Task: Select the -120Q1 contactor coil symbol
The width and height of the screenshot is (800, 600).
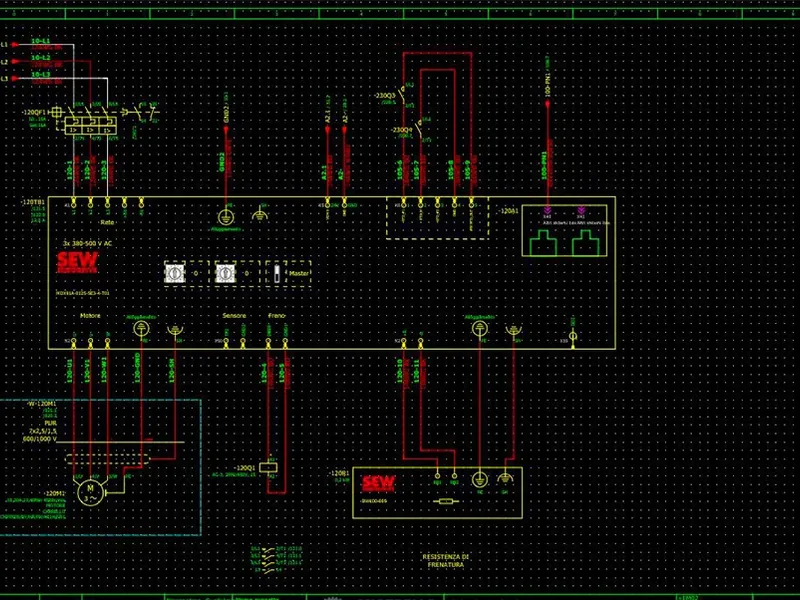Action: 268,467
